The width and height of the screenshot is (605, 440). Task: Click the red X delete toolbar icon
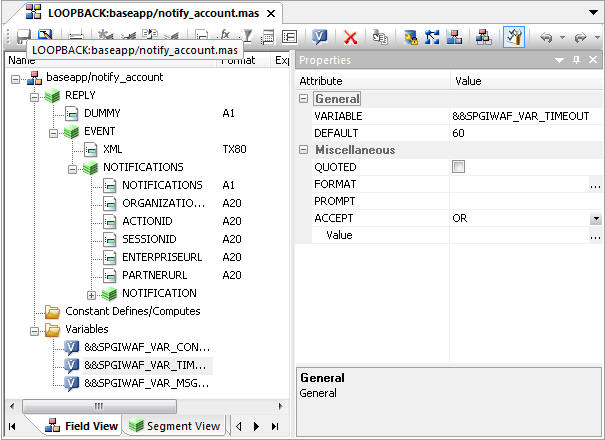click(x=350, y=37)
